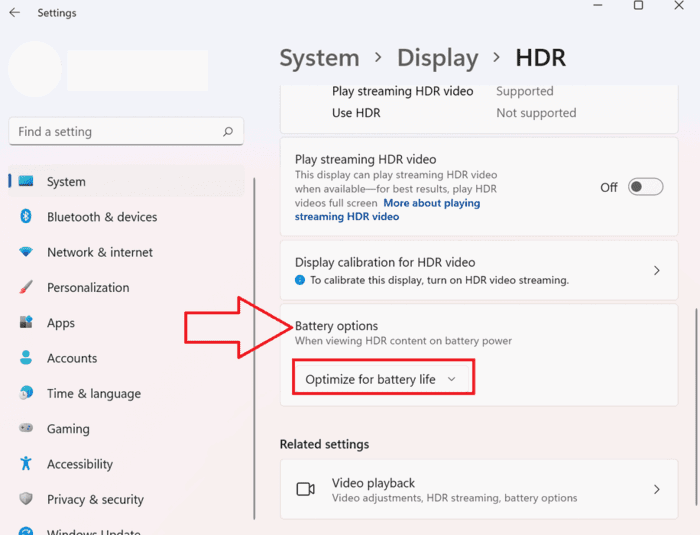Open Bluetooth & devices settings
The width and height of the screenshot is (700, 535).
point(126,217)
